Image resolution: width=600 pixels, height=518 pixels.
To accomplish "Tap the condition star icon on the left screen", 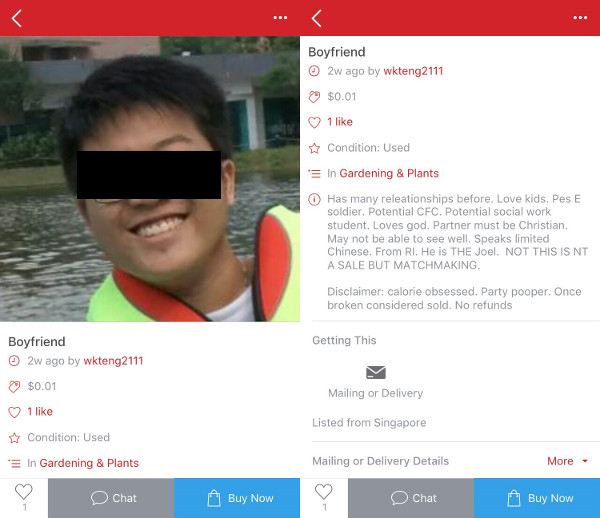I will (x=14, y=438).
